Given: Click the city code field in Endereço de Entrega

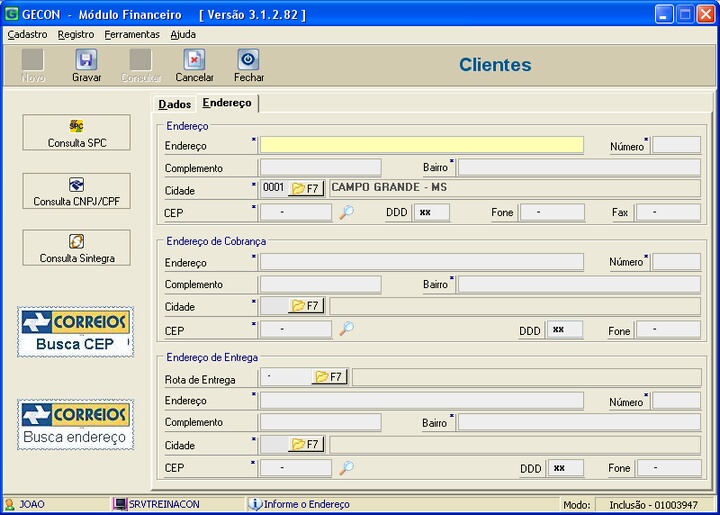Looking at the screenshot, I should [x=274, y=444].
